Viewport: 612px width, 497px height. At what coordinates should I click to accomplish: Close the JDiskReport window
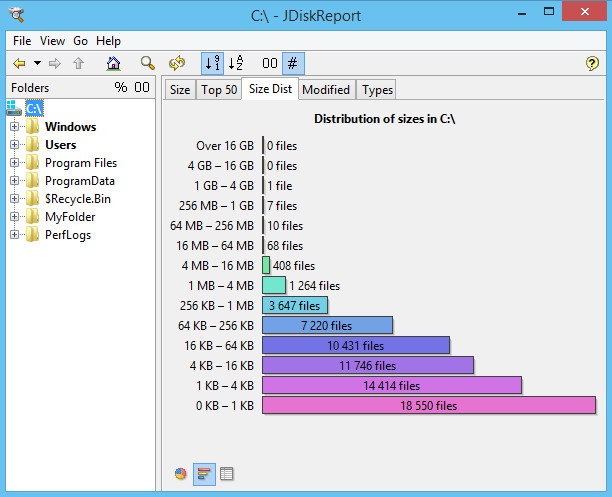pyautogui.click(x=584, y=12)
